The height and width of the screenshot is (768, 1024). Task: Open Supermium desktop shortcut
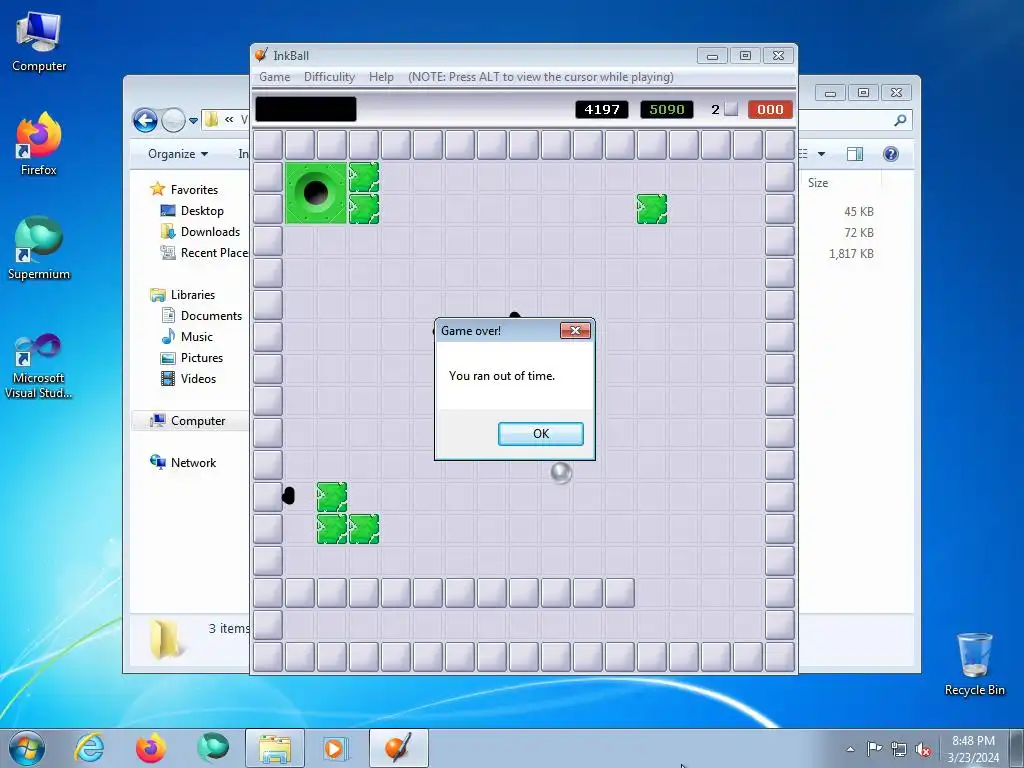point(39,248)
